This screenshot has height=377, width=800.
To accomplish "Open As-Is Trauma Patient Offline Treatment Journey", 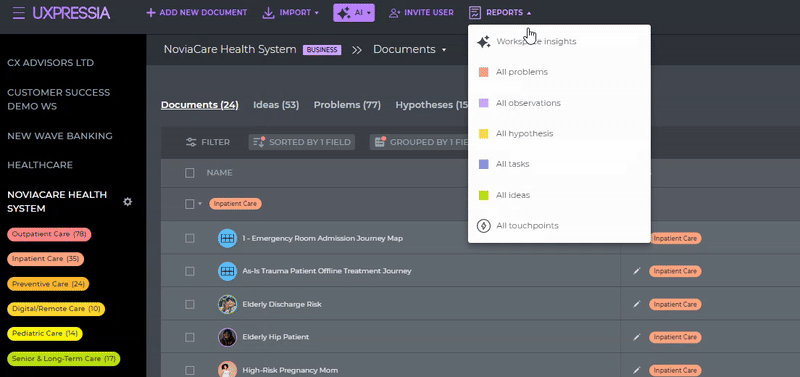I will tap(327, 271).
